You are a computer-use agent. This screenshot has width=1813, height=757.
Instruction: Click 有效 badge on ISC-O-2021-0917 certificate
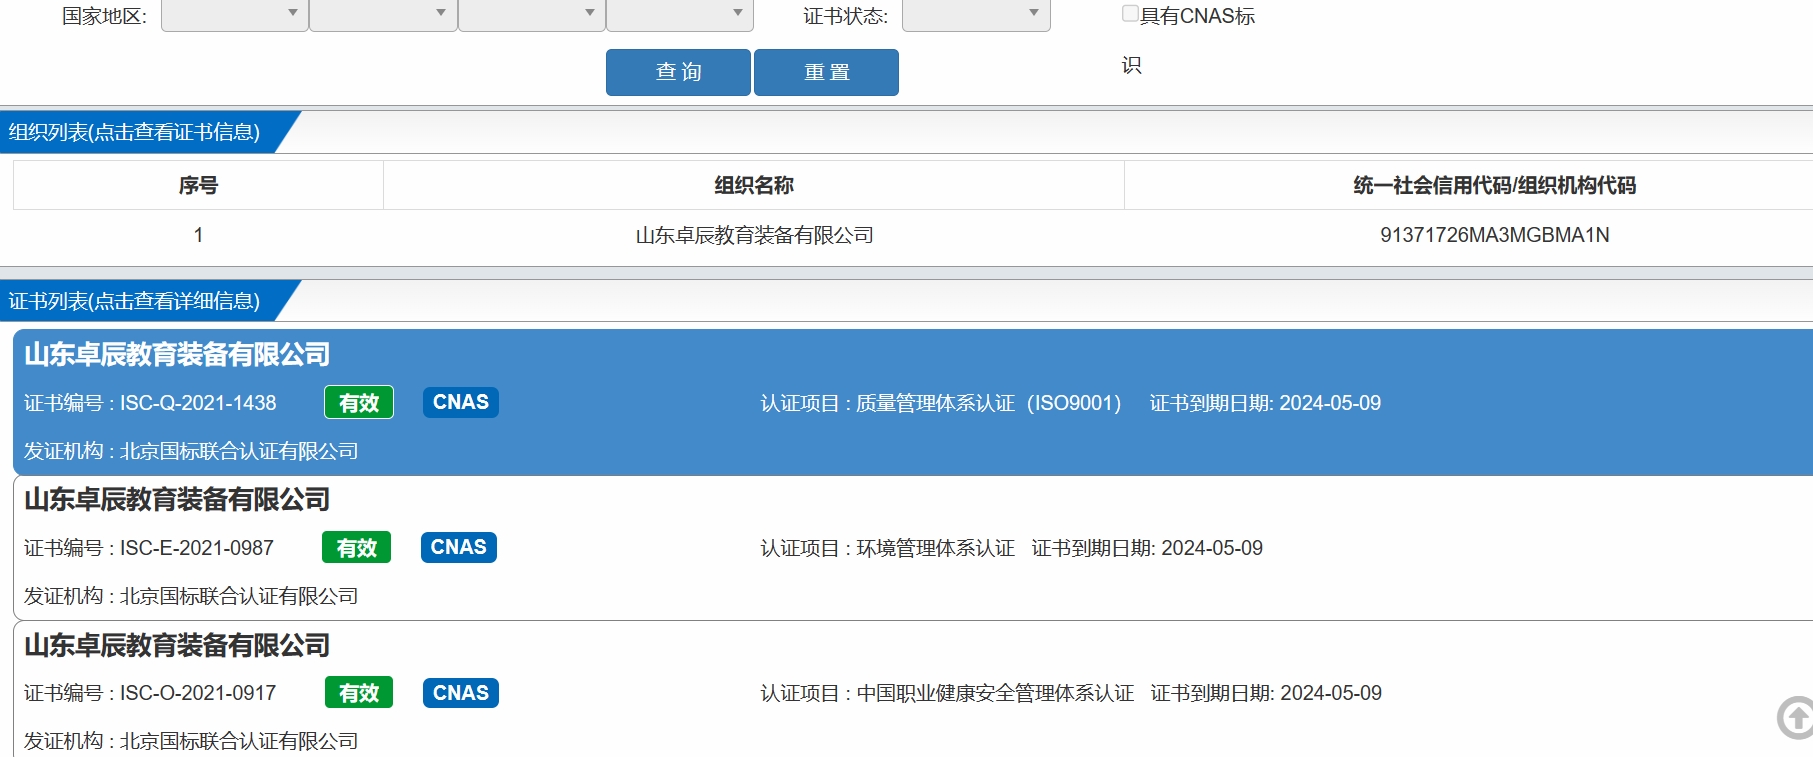tap(359, 692)
